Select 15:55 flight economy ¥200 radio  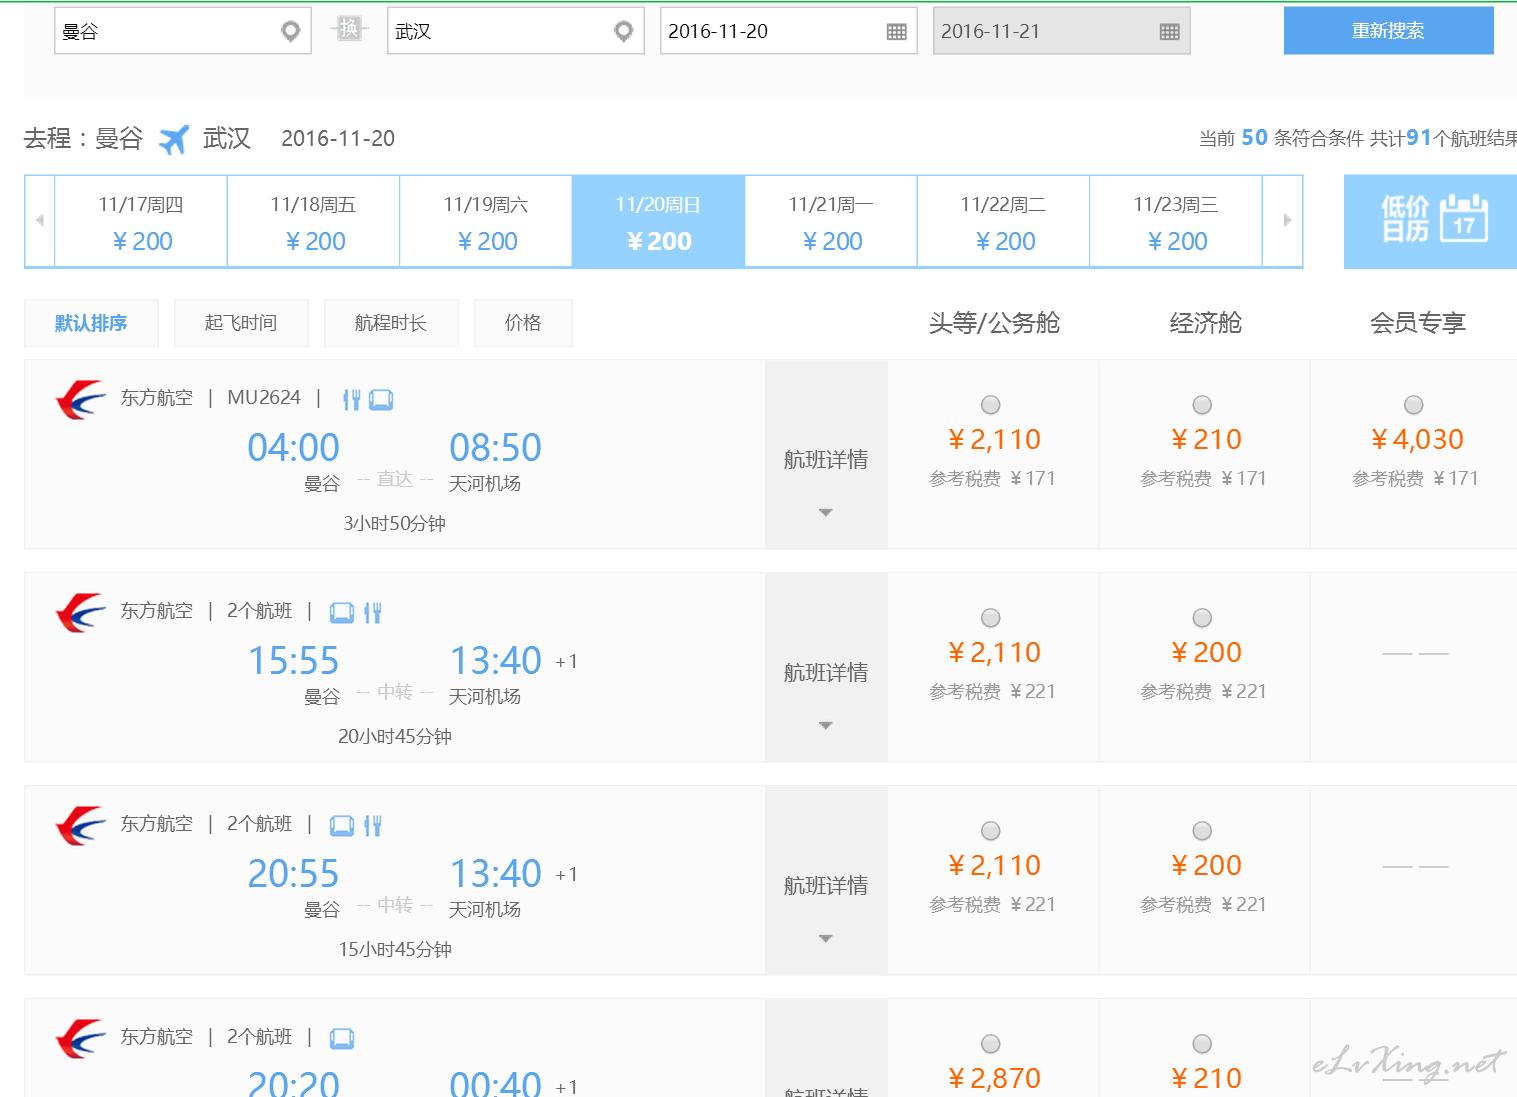pos(1203,618)
